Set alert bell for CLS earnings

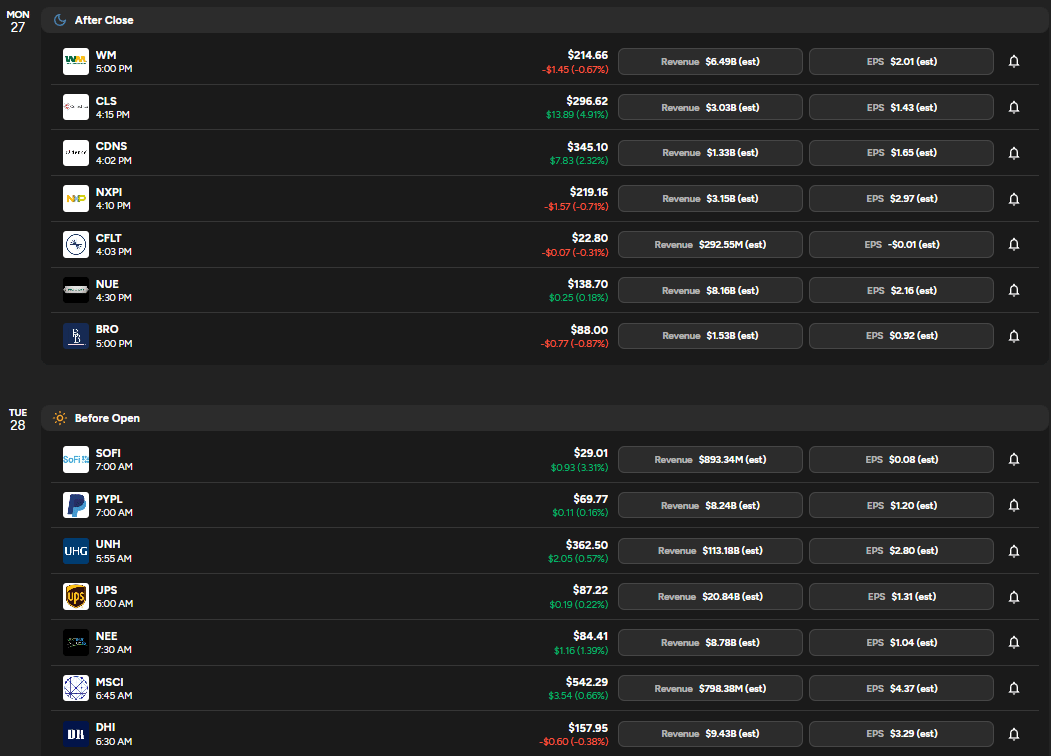pyautogui.click(x=1013, y=107)
